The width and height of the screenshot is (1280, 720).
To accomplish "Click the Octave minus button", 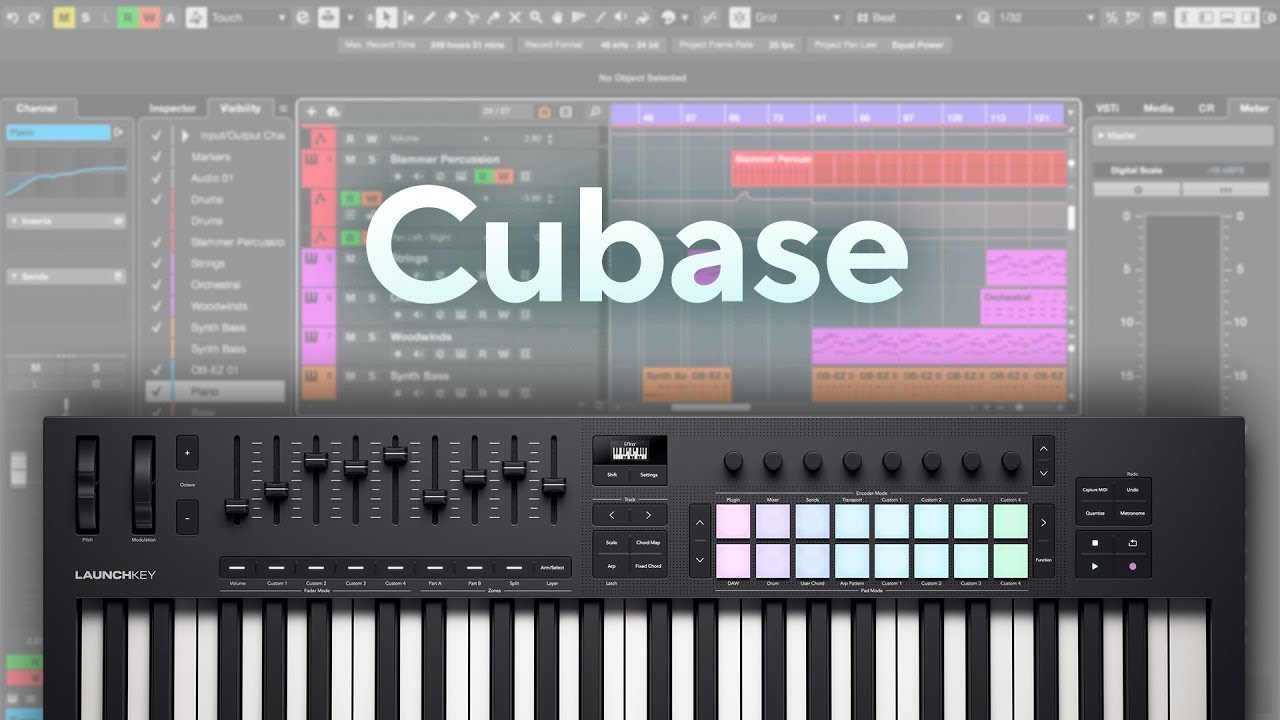I will (187, 517).
